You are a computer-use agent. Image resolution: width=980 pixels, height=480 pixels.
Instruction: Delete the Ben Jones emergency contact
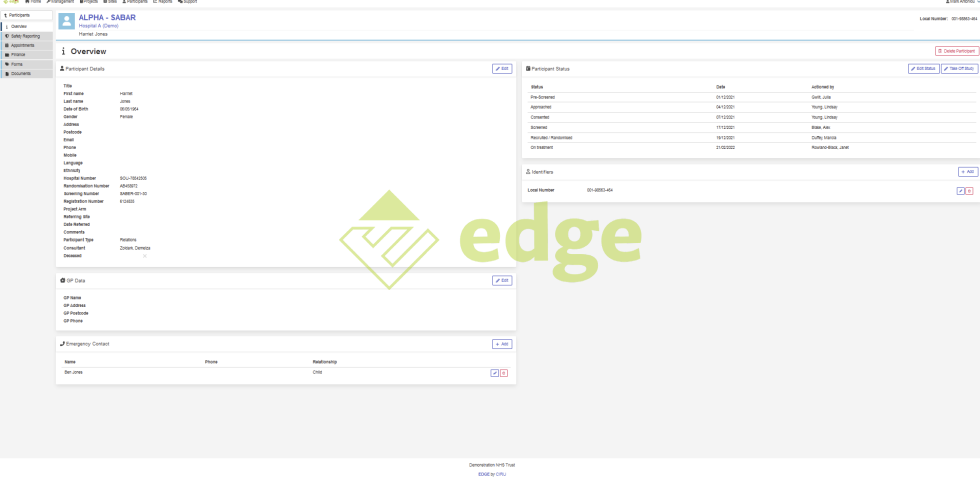coord(504,373)
